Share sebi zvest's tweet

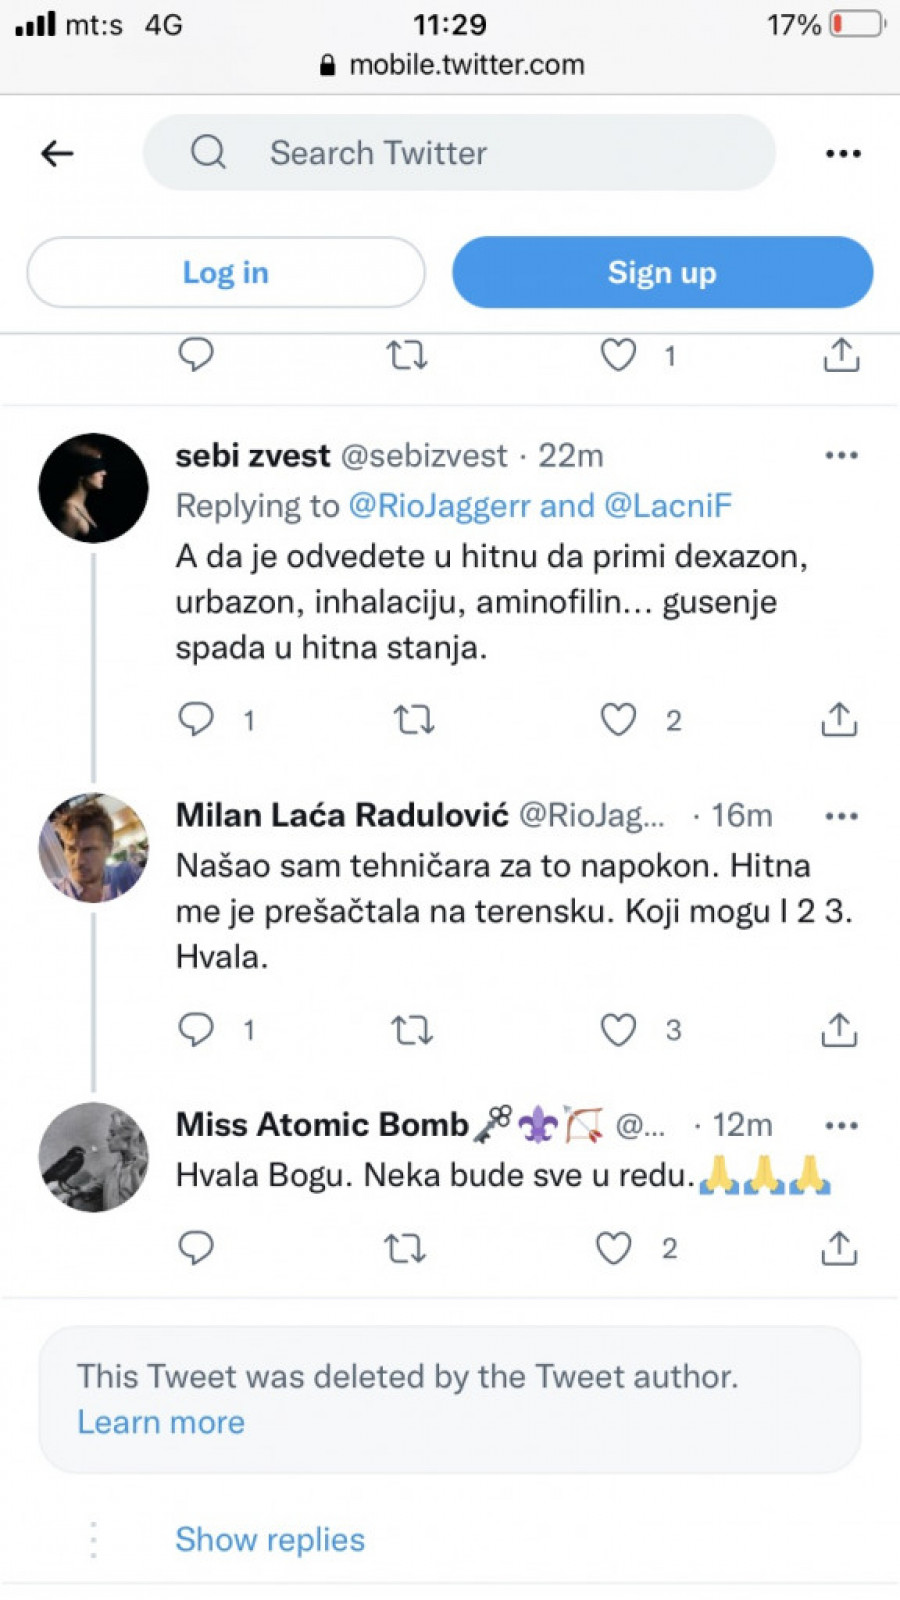coord(839,719)
